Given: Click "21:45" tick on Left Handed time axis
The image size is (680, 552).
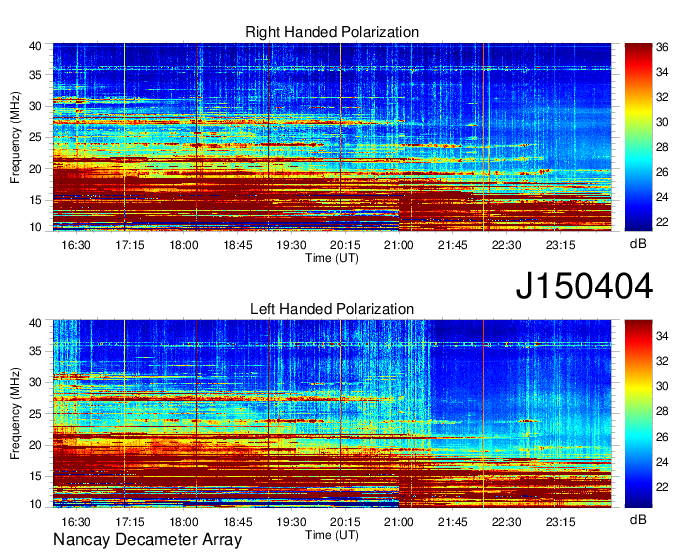Looking at the screenshot, I should tap(453, 521).
